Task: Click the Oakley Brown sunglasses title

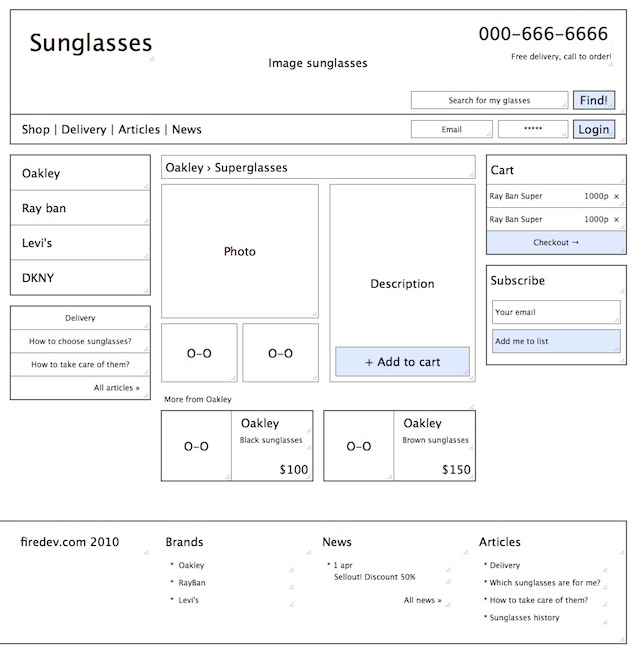Action: click(422, 423)
